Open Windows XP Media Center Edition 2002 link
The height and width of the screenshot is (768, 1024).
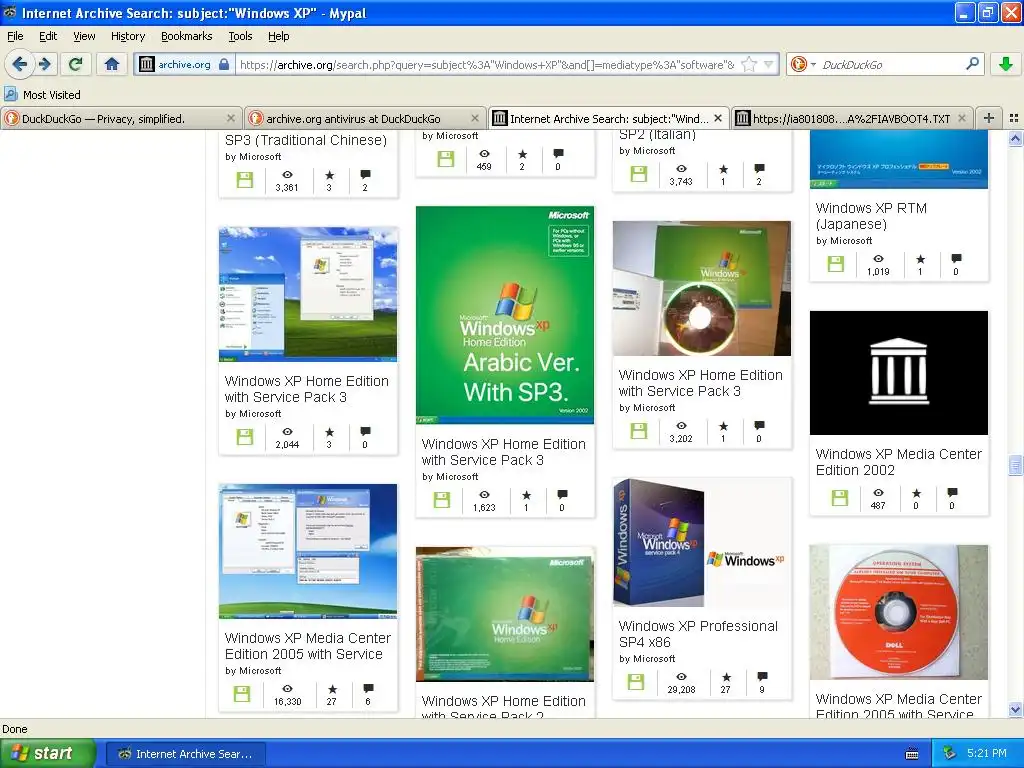pyautogui.click(x=898, y=462)
